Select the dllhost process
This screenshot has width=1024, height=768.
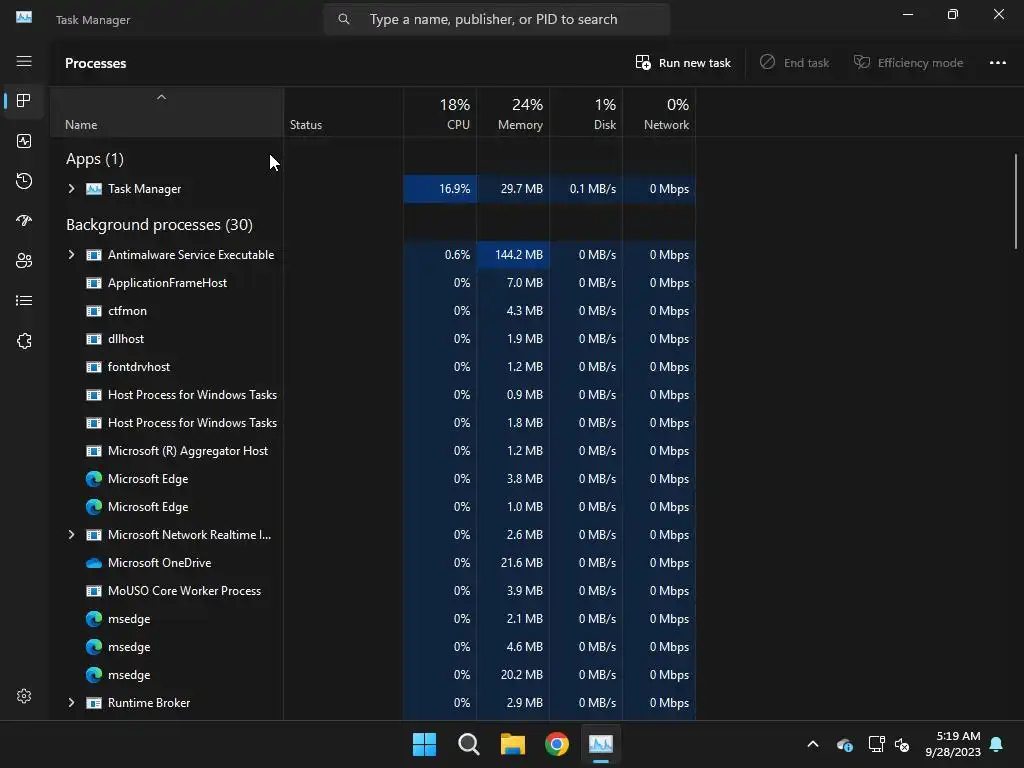(374, 339)
